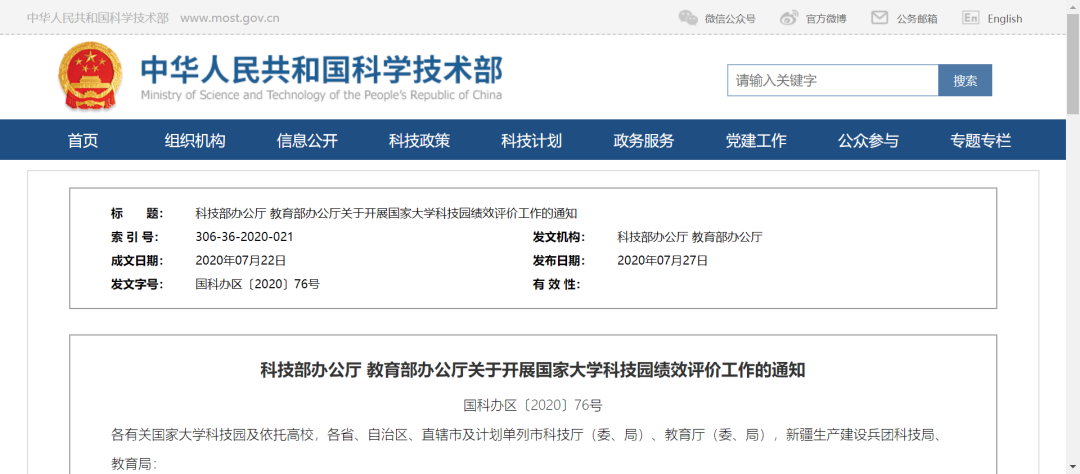Select index number 306-36-2020-021
This screenshot has height=474, width=1080.
click(245, 237)
